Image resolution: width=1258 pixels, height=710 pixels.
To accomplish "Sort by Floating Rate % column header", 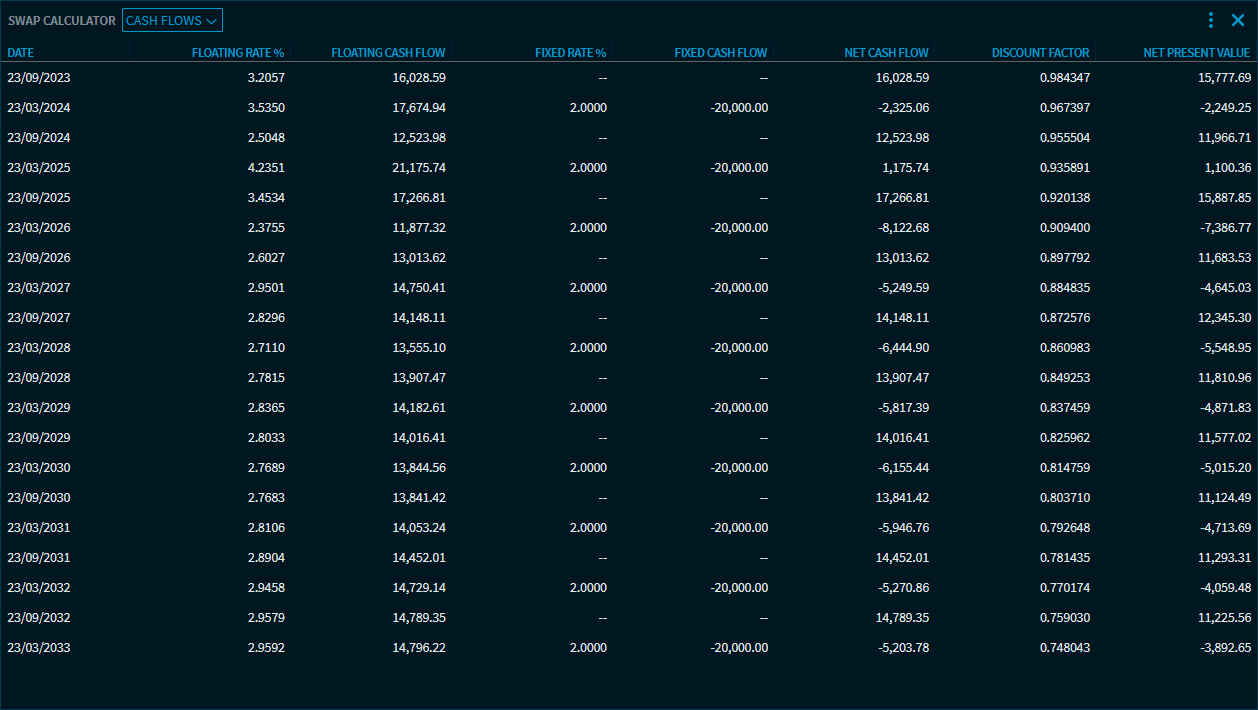I will [x=238, y=53].
